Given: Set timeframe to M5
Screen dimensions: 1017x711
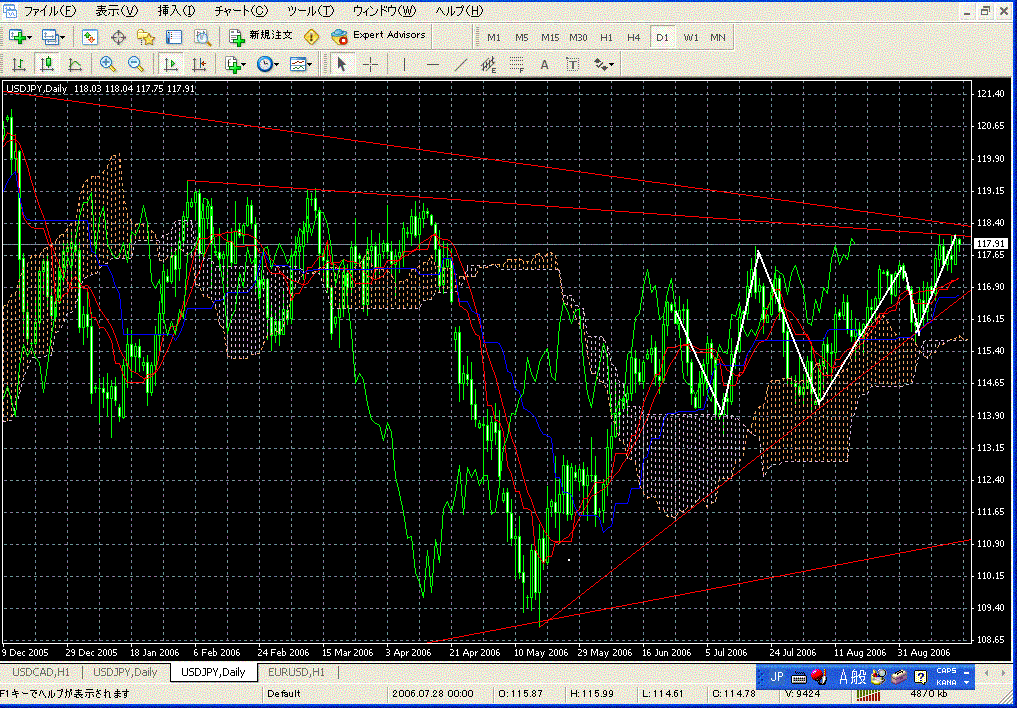Looking at the screenshot, I should [x=521, y=38].
